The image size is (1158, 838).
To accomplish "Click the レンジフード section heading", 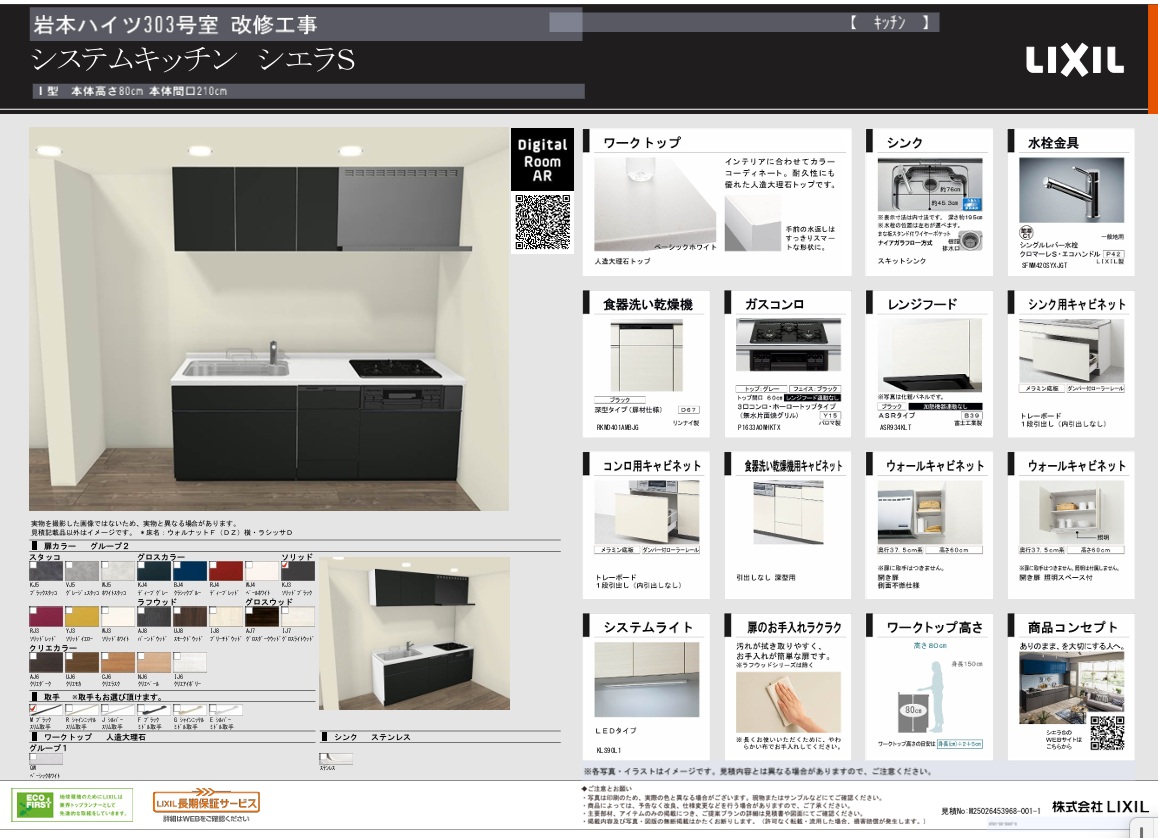I will coord(922,304).
